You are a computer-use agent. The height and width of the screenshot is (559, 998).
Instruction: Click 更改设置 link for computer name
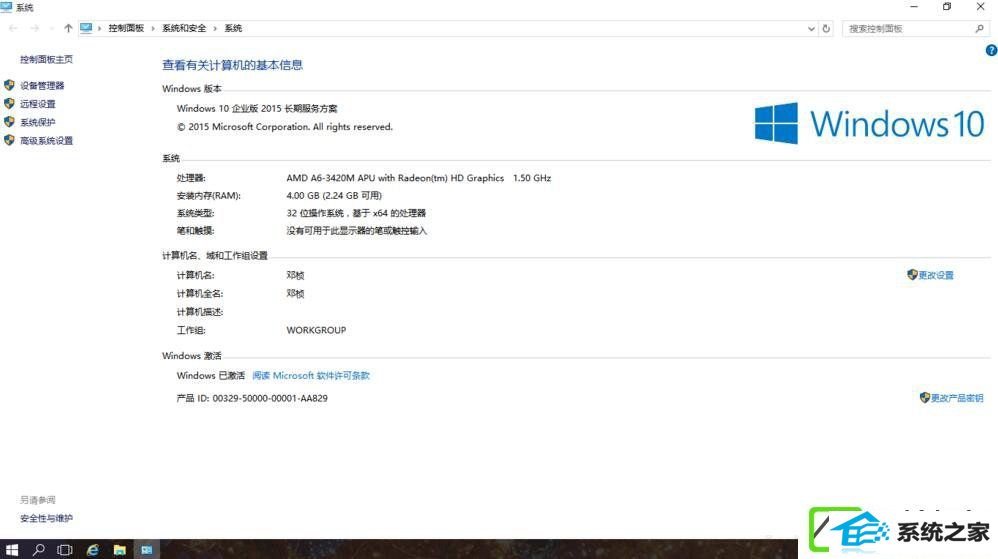tap(936, 275)
